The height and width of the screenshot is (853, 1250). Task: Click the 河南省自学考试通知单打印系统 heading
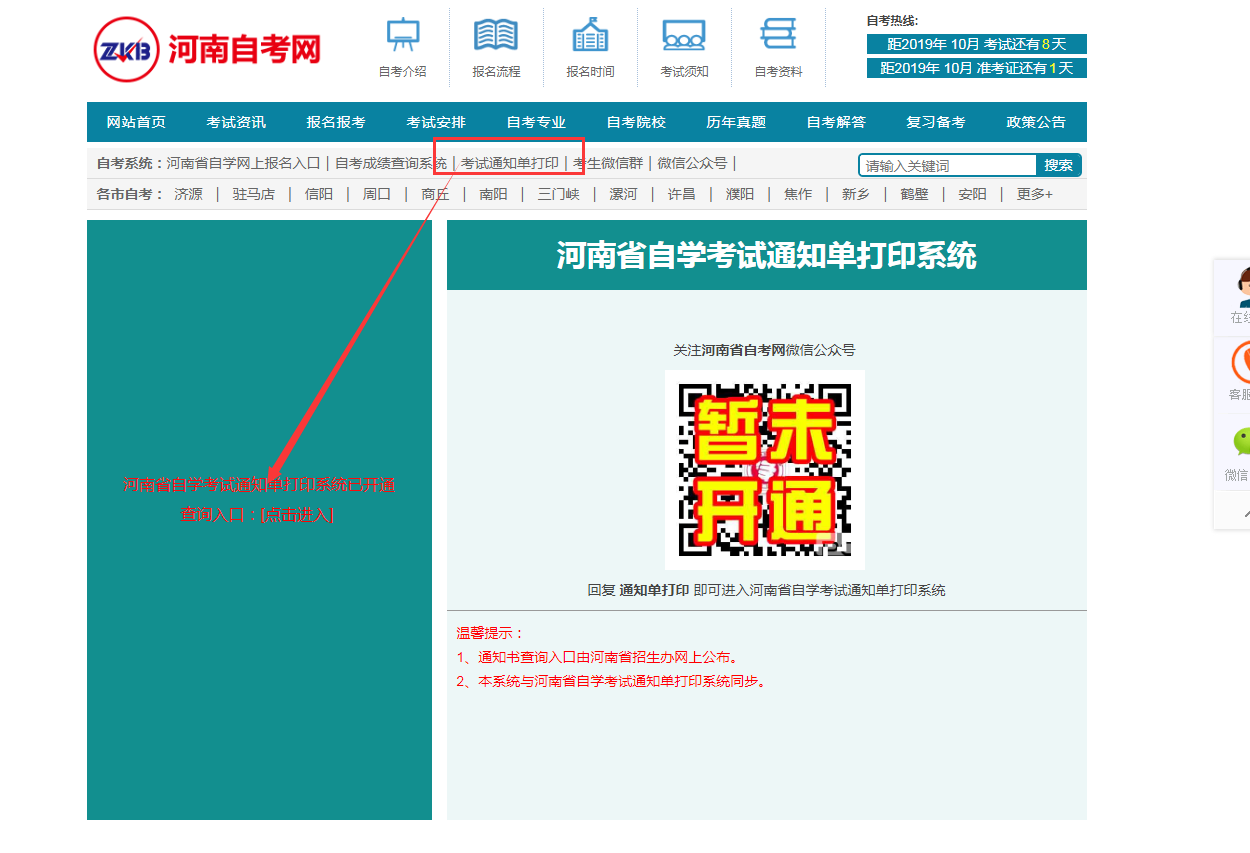point(766,255)
